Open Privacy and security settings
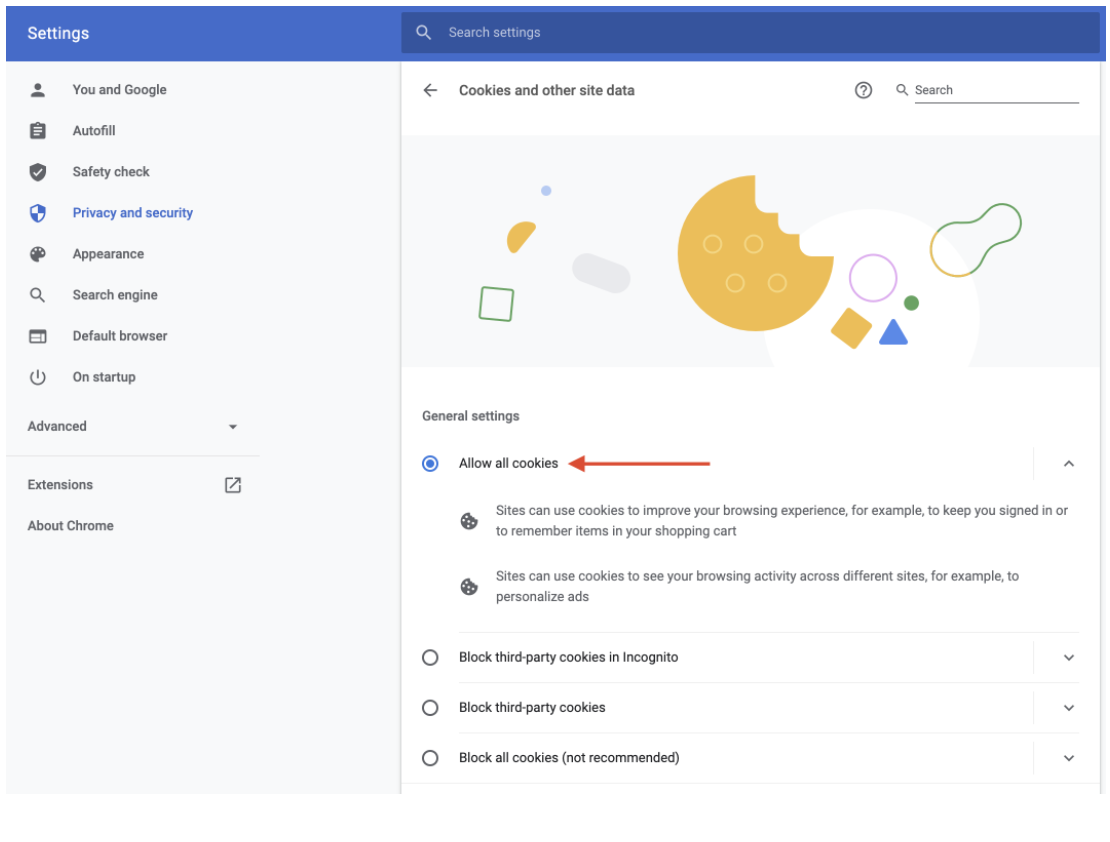The width and height of the screenshot is (1110, 842). (132, 213)
